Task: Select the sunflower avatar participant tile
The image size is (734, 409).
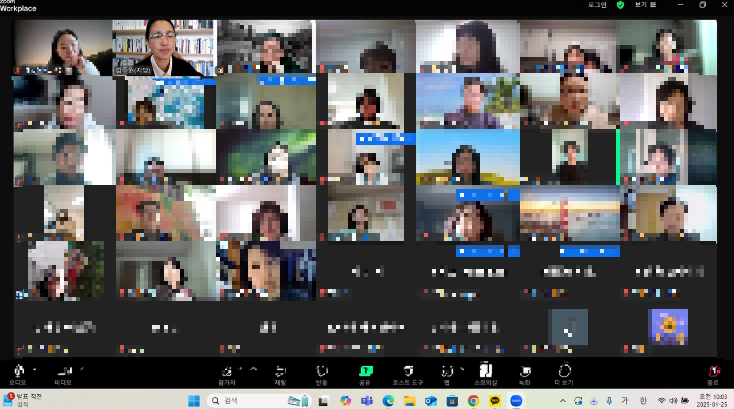Action: pos(668,327)
